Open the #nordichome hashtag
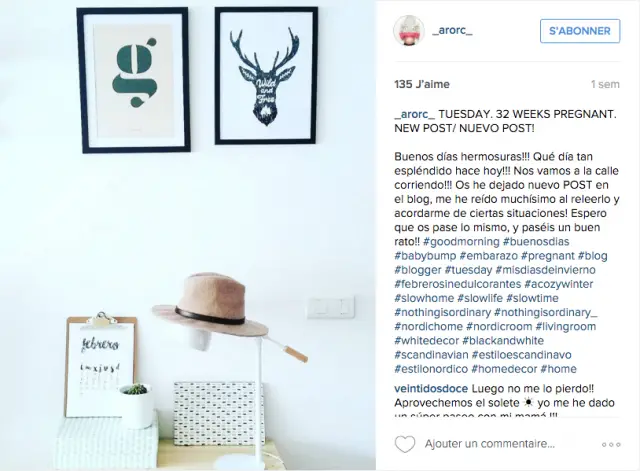640x471 pixels. click(429, 327)
